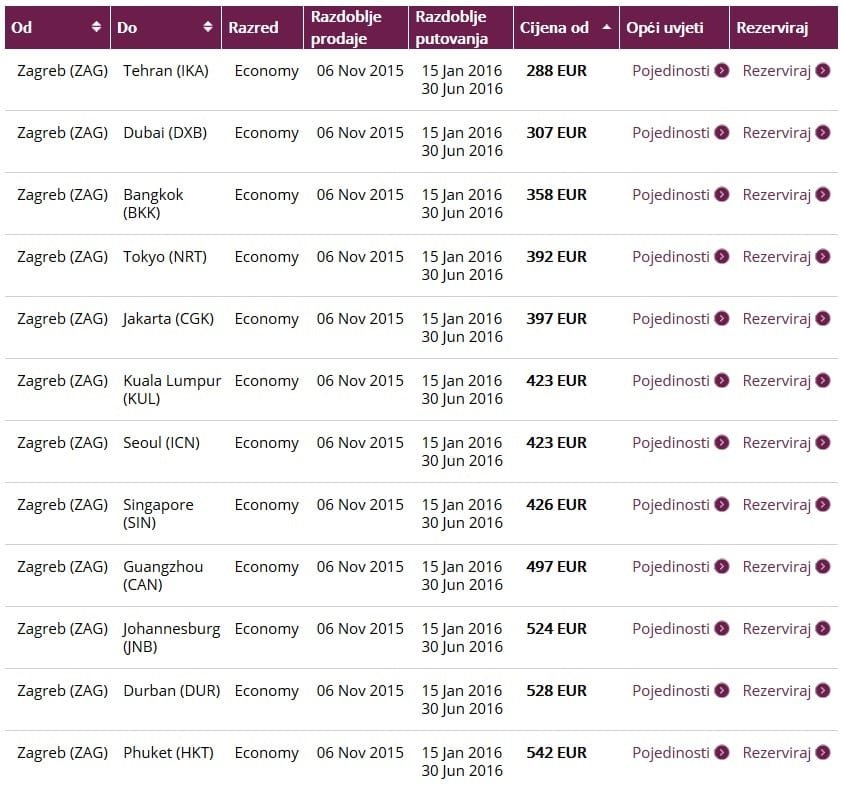Click the arrow icon beside Dubai Rezerviraj
The height and width of the screenshot is (785, 844).
point(822,132)
